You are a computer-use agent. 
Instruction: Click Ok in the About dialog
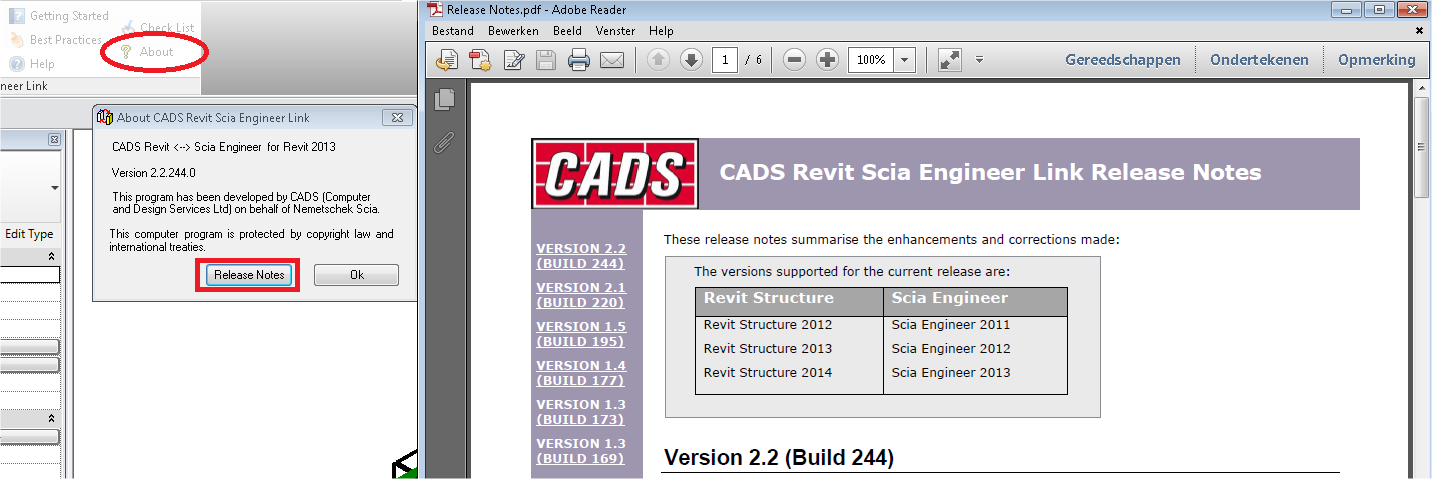356,275
